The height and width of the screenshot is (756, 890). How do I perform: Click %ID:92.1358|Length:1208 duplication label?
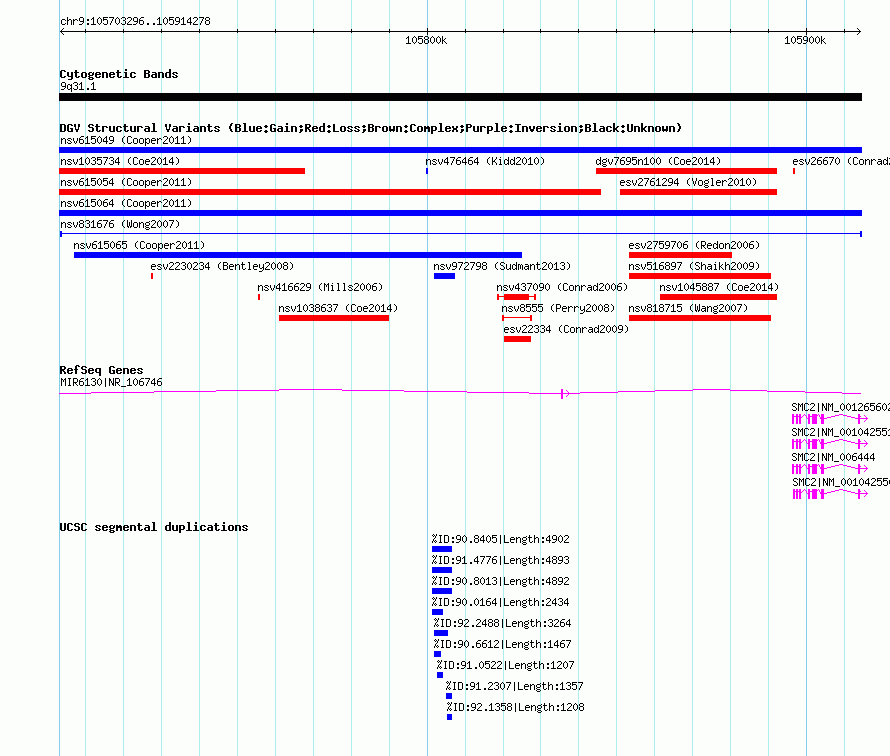[x=515, y=707]
